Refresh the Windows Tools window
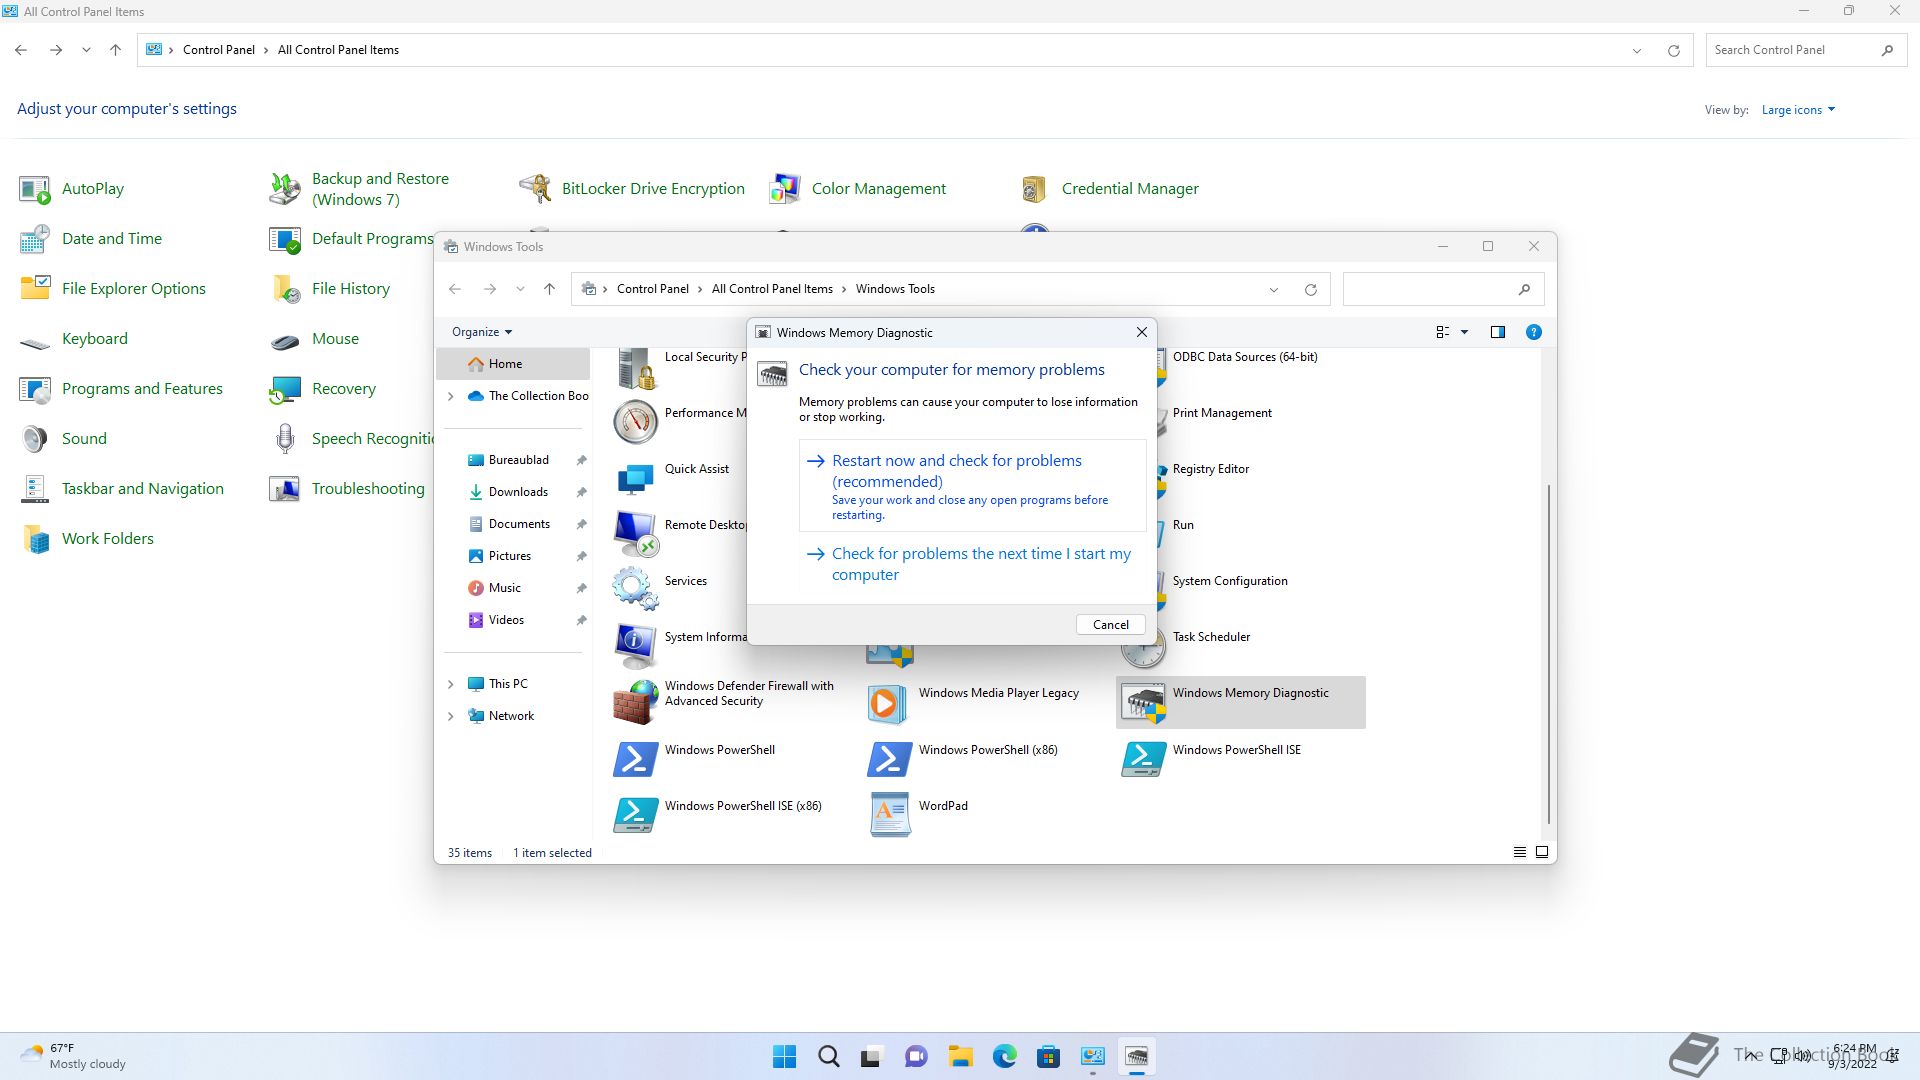Viewport: 1920px width, 1080px height. click(1310, 289)
